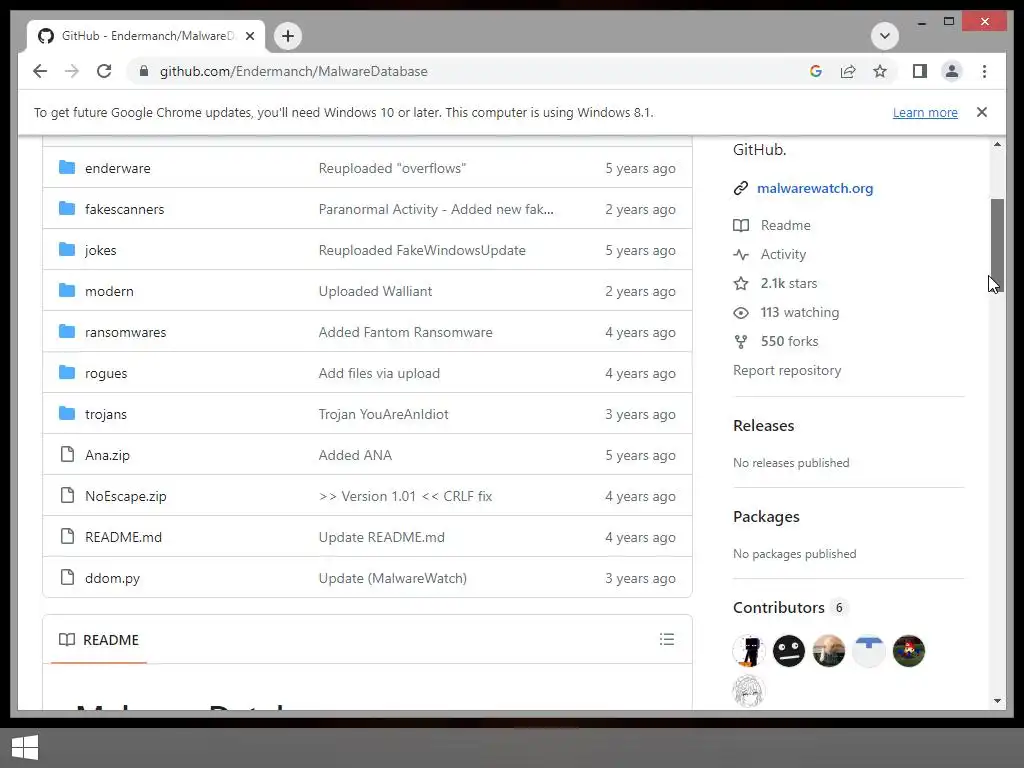Viewport: 1024px width, 768px height.
Task: Bookmark this page with the star icon
Action: [880, 71]
